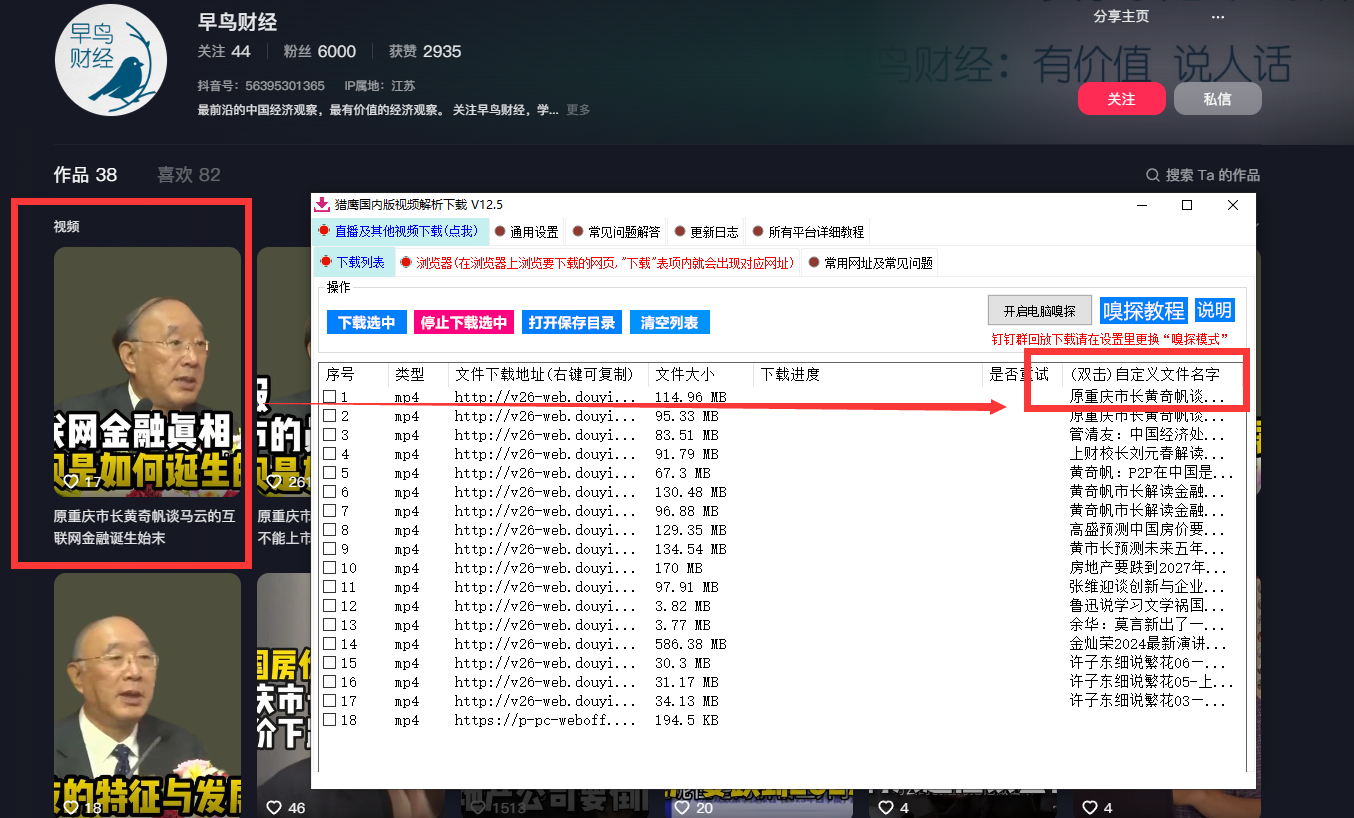Select checkbox of row 16 (31.17 MB)
Viewport: 1354px width, 818px height.
(x=329, y=682)
